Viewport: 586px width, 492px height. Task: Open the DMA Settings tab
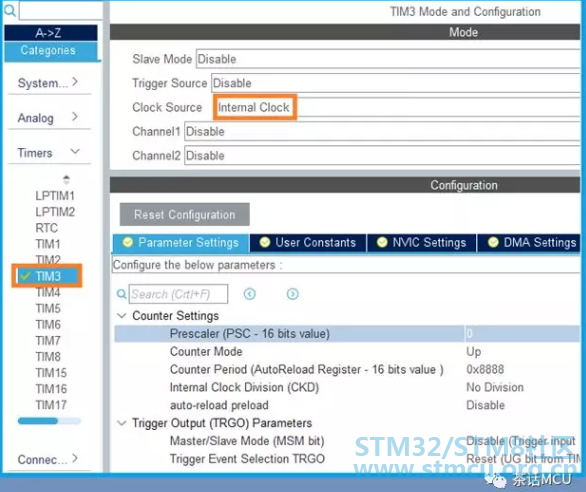pyautogui.click(x=529, y=243)
